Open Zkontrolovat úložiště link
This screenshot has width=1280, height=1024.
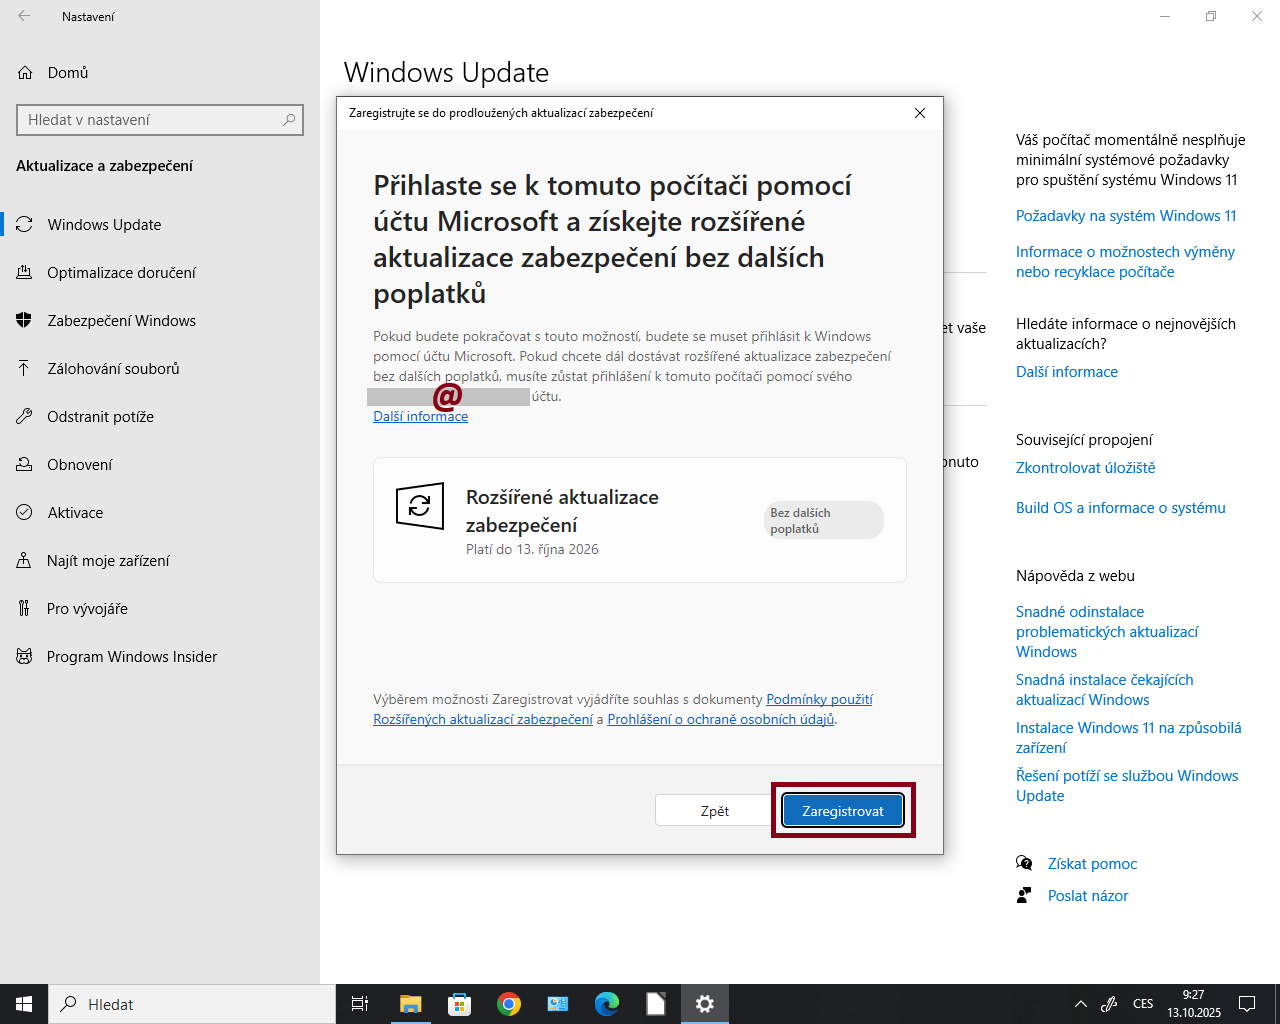[1085, 468]
